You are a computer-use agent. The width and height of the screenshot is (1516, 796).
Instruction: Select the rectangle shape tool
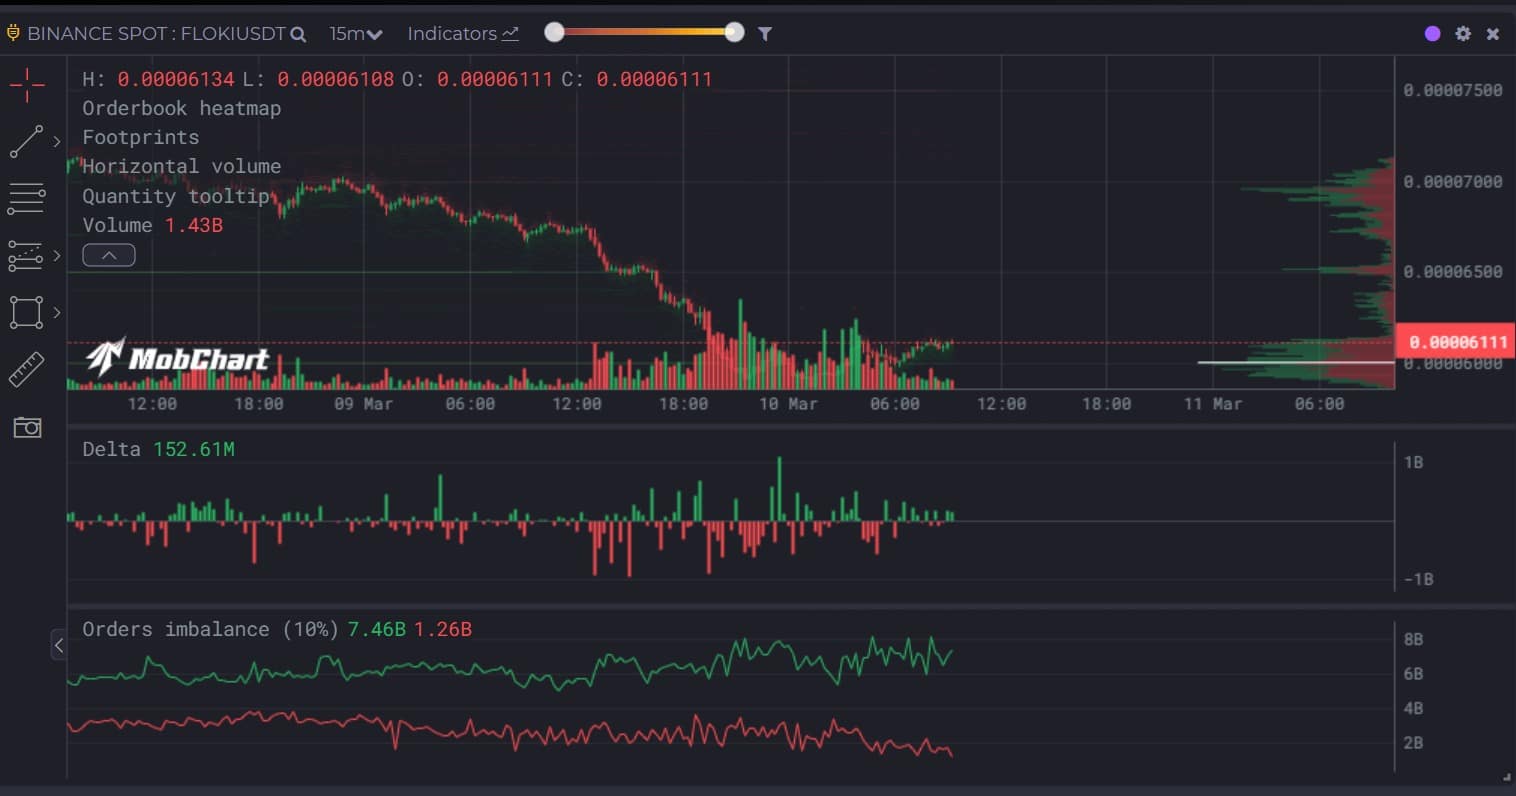[x=26, y=313]
